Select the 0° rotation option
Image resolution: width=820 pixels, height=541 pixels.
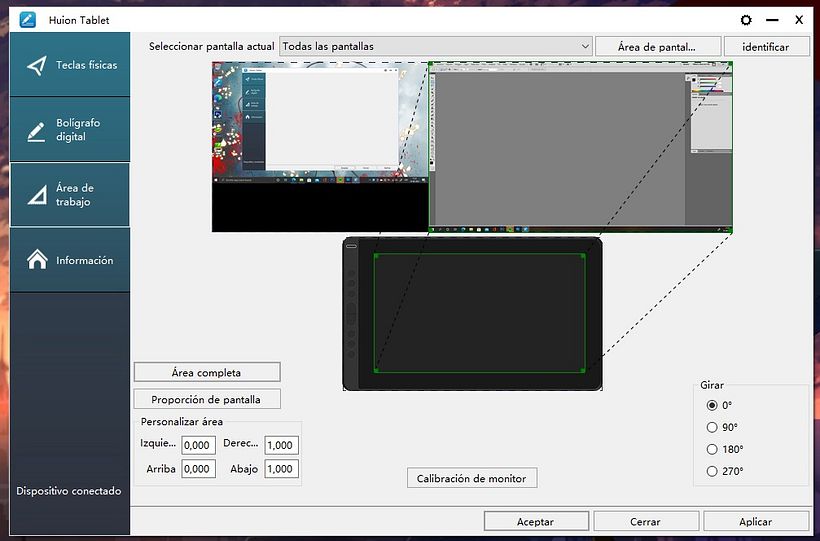pos(712,405)
